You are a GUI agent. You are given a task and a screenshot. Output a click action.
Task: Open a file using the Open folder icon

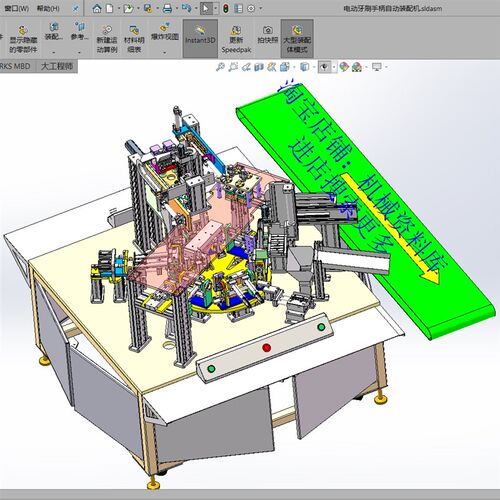[128, 8]
